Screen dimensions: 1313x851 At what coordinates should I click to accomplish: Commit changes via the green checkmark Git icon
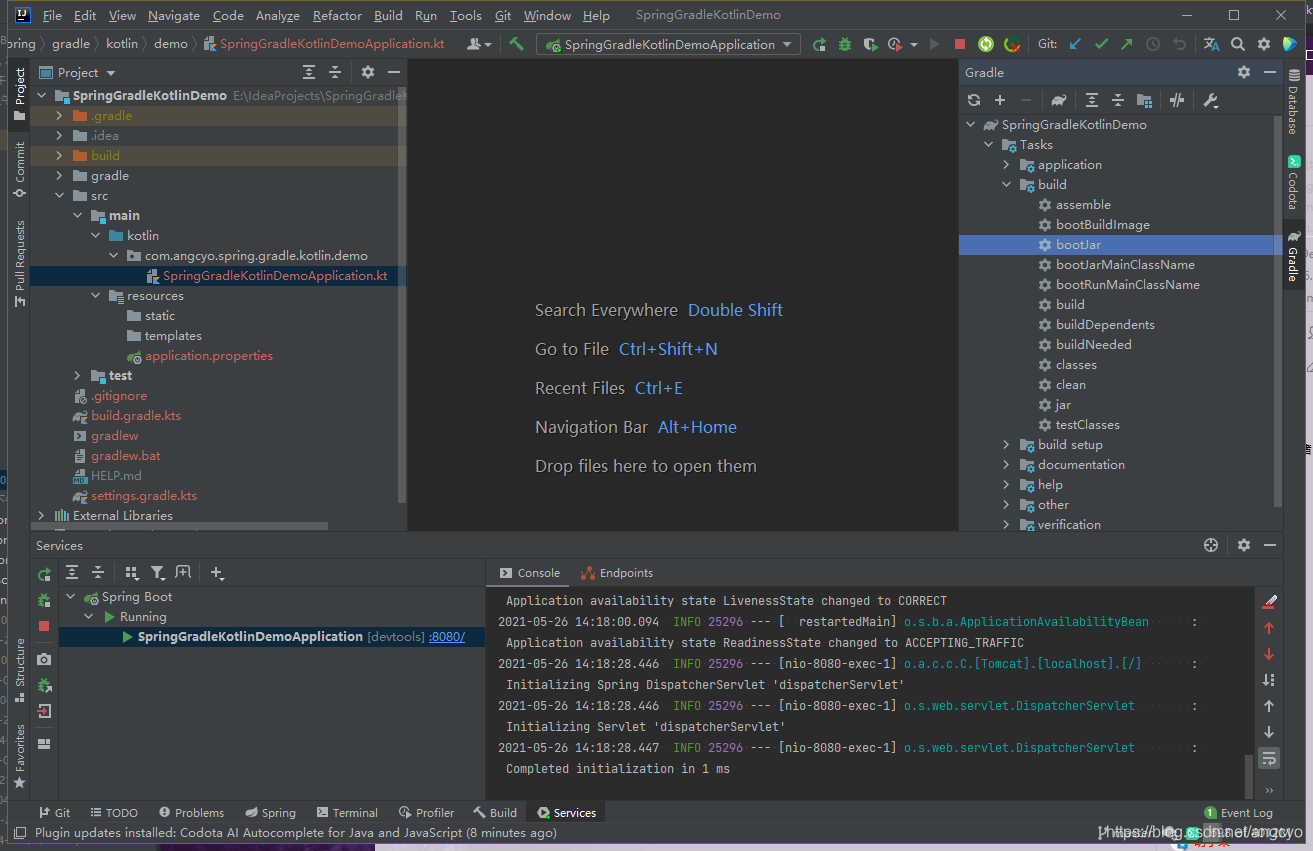pyautogui.click(x=1100, y=44)
